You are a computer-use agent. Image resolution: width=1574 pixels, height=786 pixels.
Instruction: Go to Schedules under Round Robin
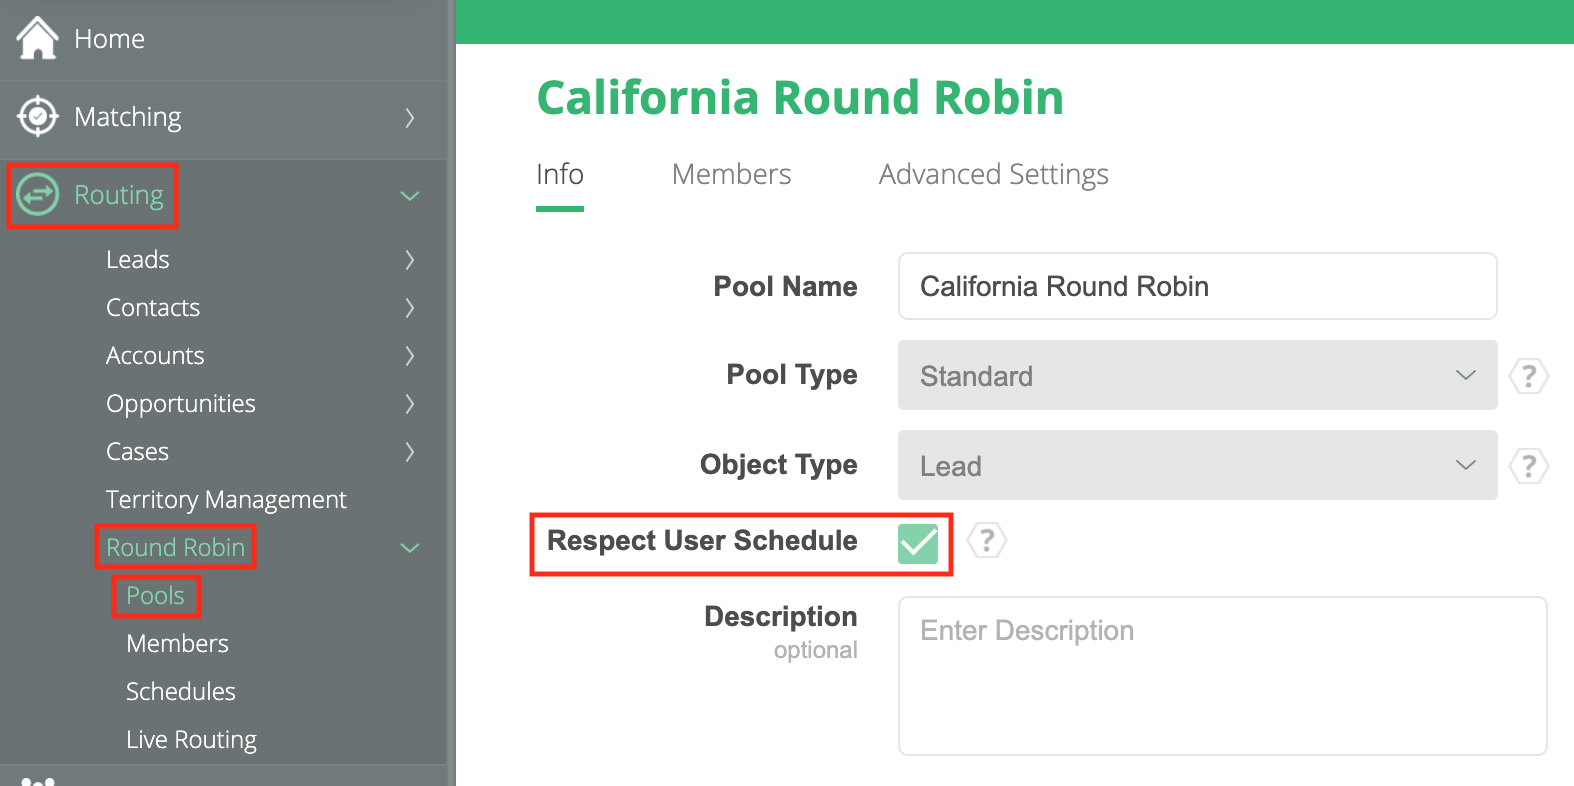click(181, 691)
